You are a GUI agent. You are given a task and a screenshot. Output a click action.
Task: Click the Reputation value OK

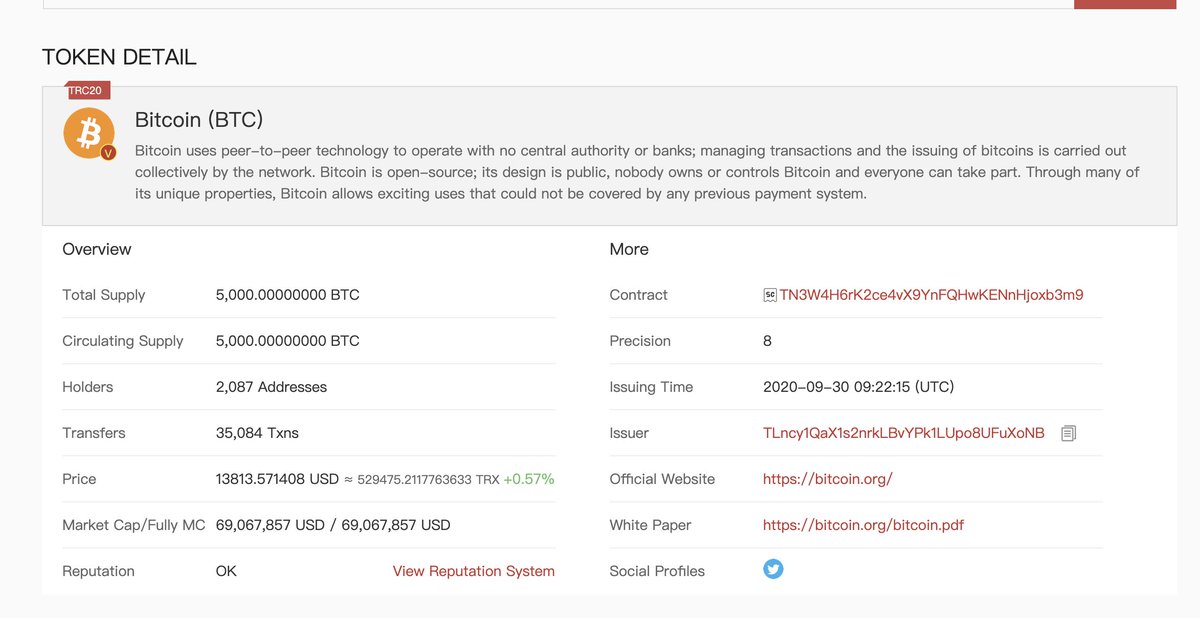pos(226,571)
